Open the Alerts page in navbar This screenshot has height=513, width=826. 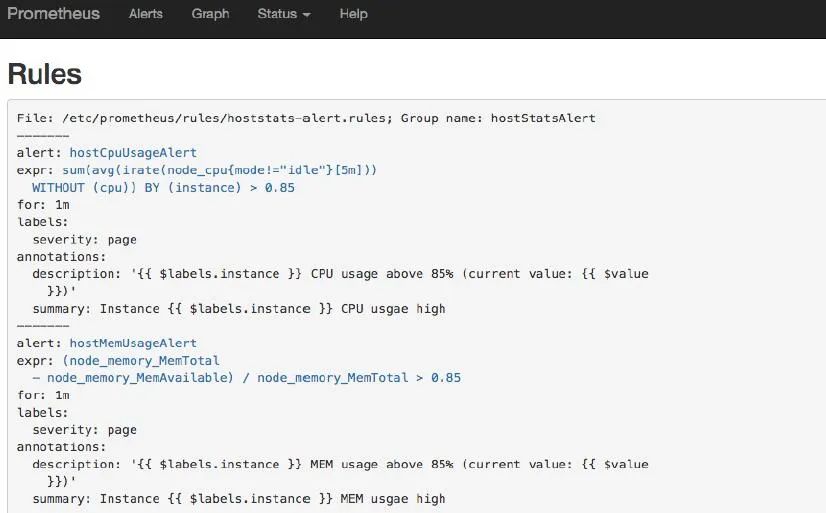[146, 14]
